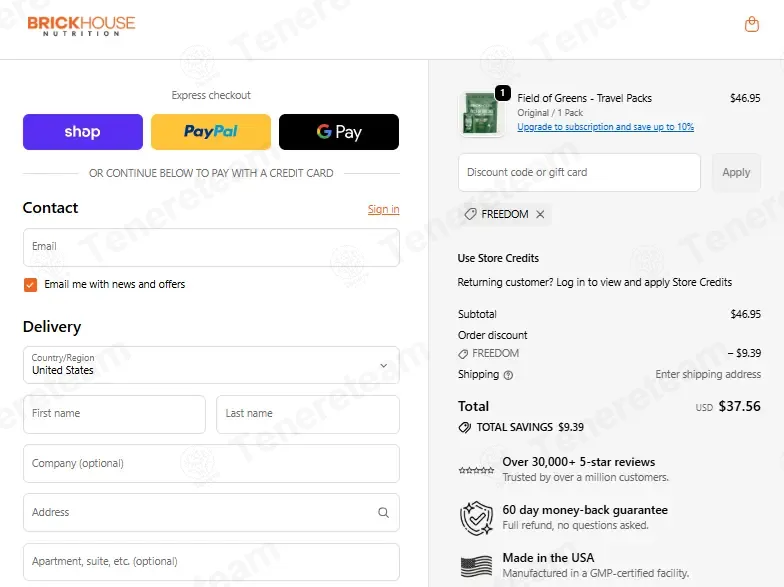784x587 pixels.
Task: Click the shipping help question mark icon
Action: (508, 375)
